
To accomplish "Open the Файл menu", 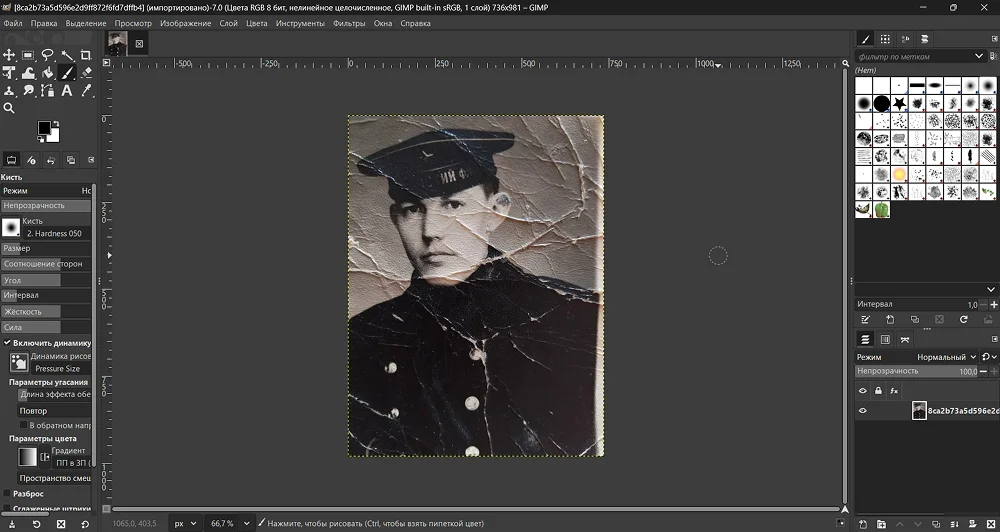I will [13, 23].
